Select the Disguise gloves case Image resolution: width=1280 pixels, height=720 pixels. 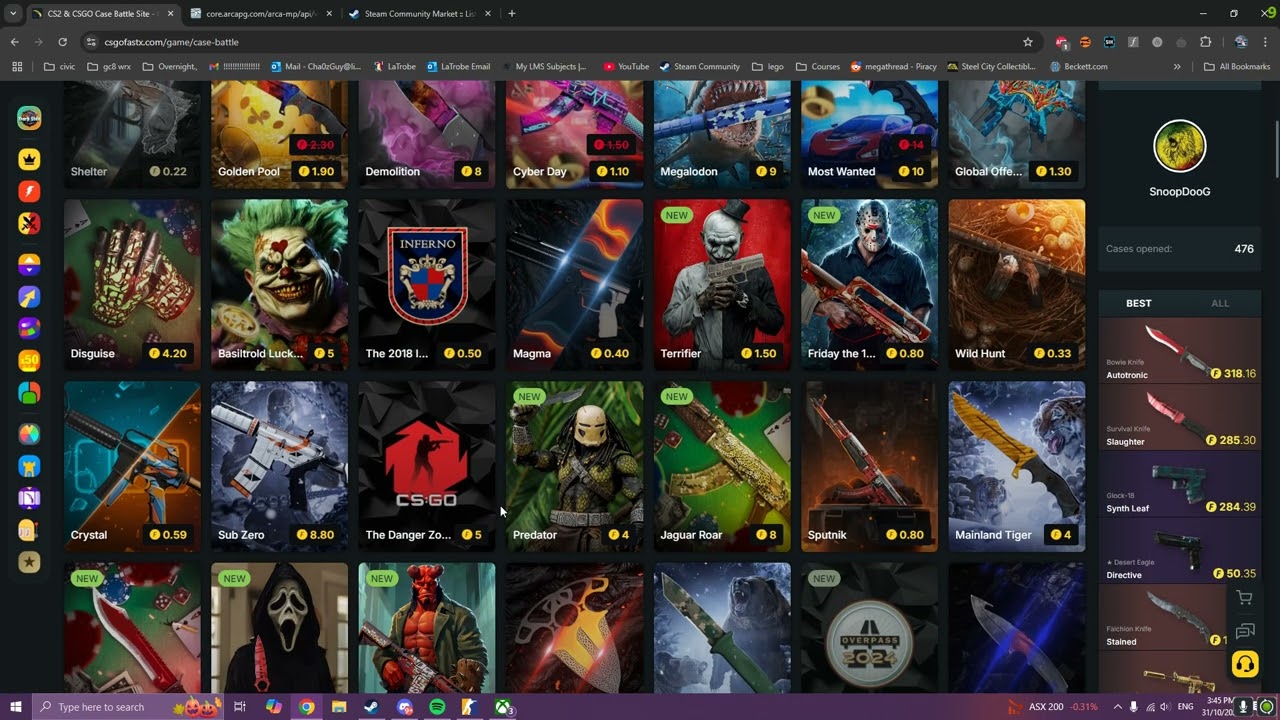point(132,285)
